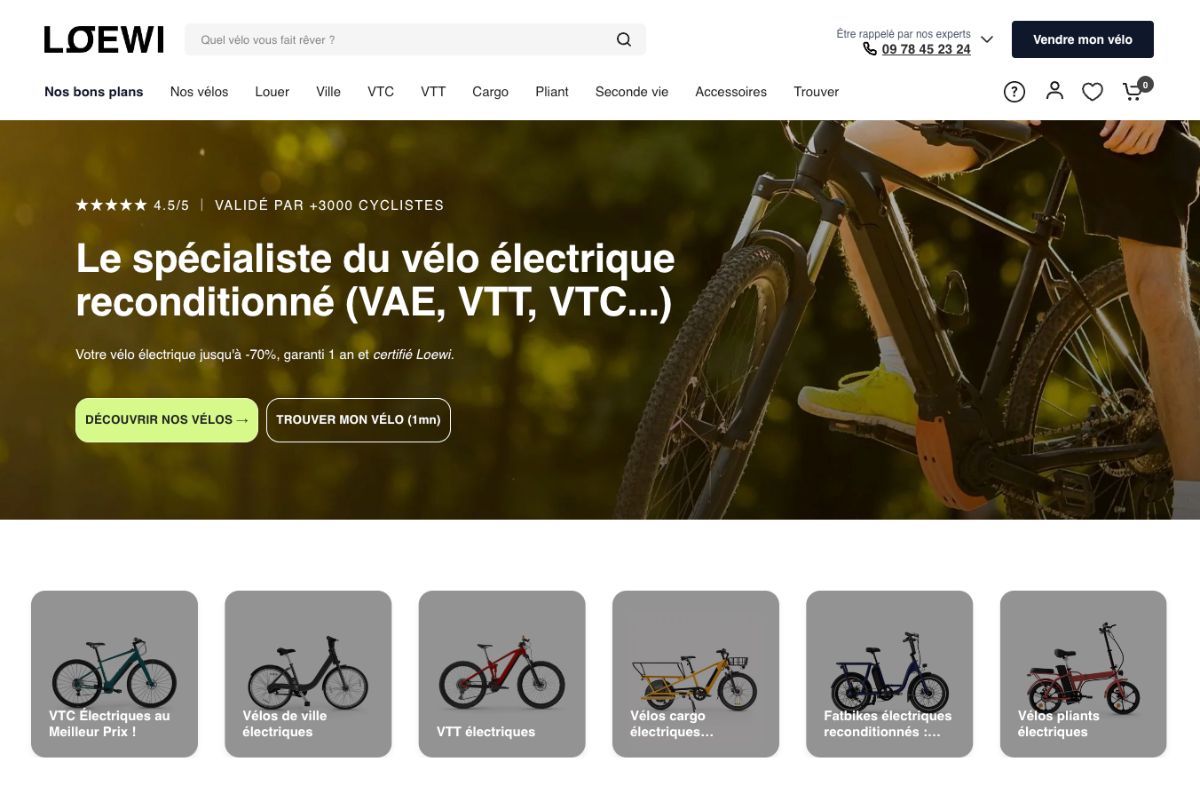Open the Accessoires menu
The height and width of the screenshot is (800, 1200).
(x=731, y=92)
